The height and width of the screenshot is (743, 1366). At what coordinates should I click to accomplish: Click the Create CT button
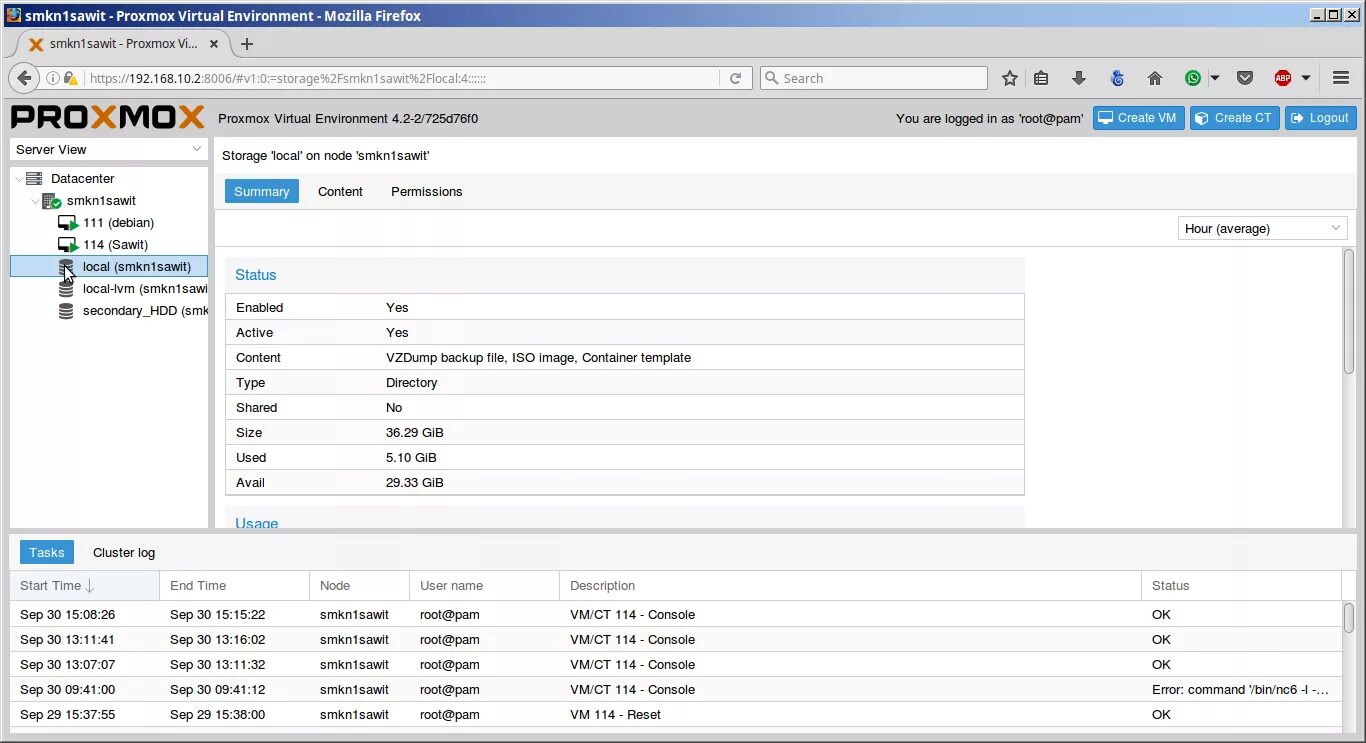point(1235,118)
